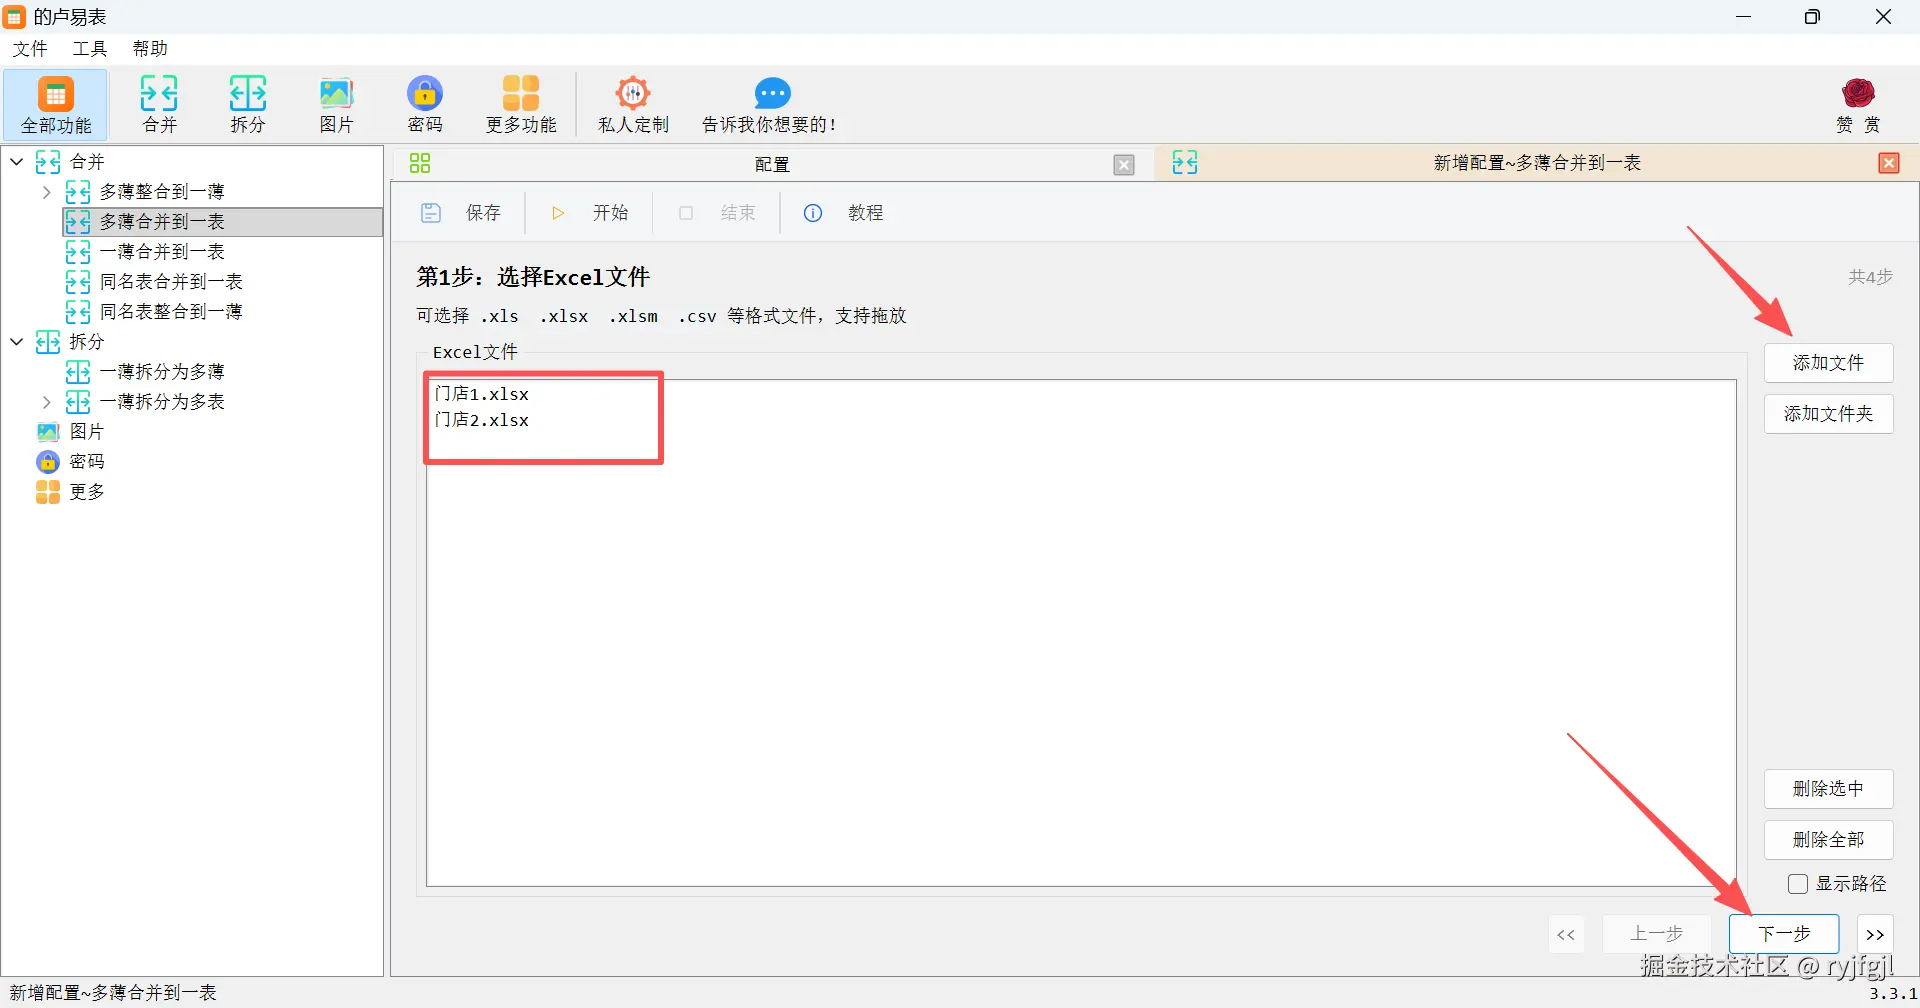Image resolution: width=1920 pixels, height=1008 pixels.
Task: Select the 更多 tree node
Action: pyautogui.click(x=87, y=492)
